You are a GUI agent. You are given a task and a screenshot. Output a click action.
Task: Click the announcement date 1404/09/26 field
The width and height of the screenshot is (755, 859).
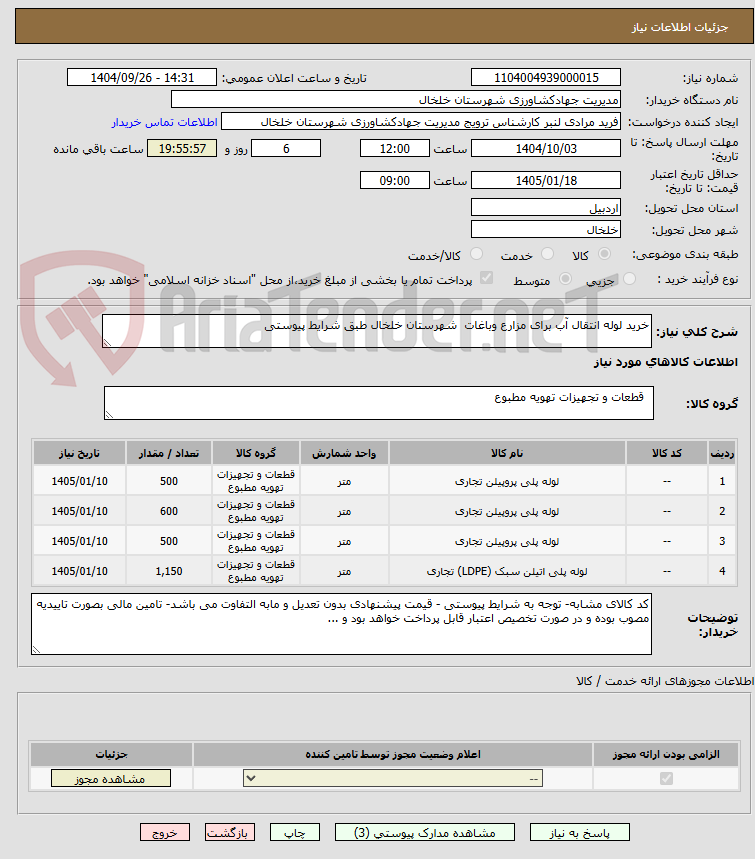point(142,77)
